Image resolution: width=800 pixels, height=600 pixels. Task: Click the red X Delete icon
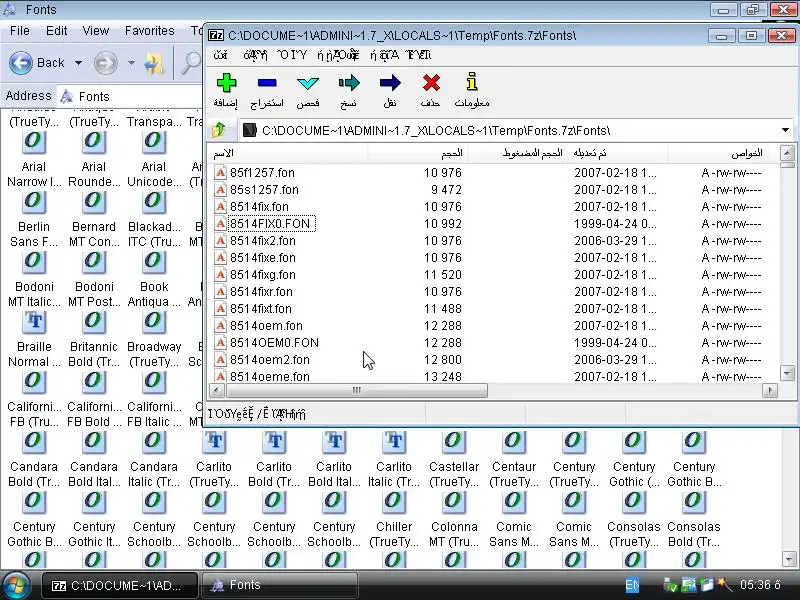click(x=431, y=83)
